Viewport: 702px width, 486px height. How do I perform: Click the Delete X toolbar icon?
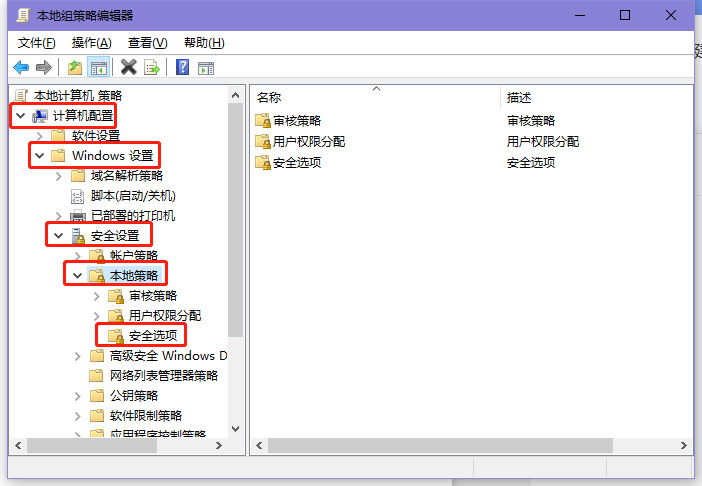point(128,67)
